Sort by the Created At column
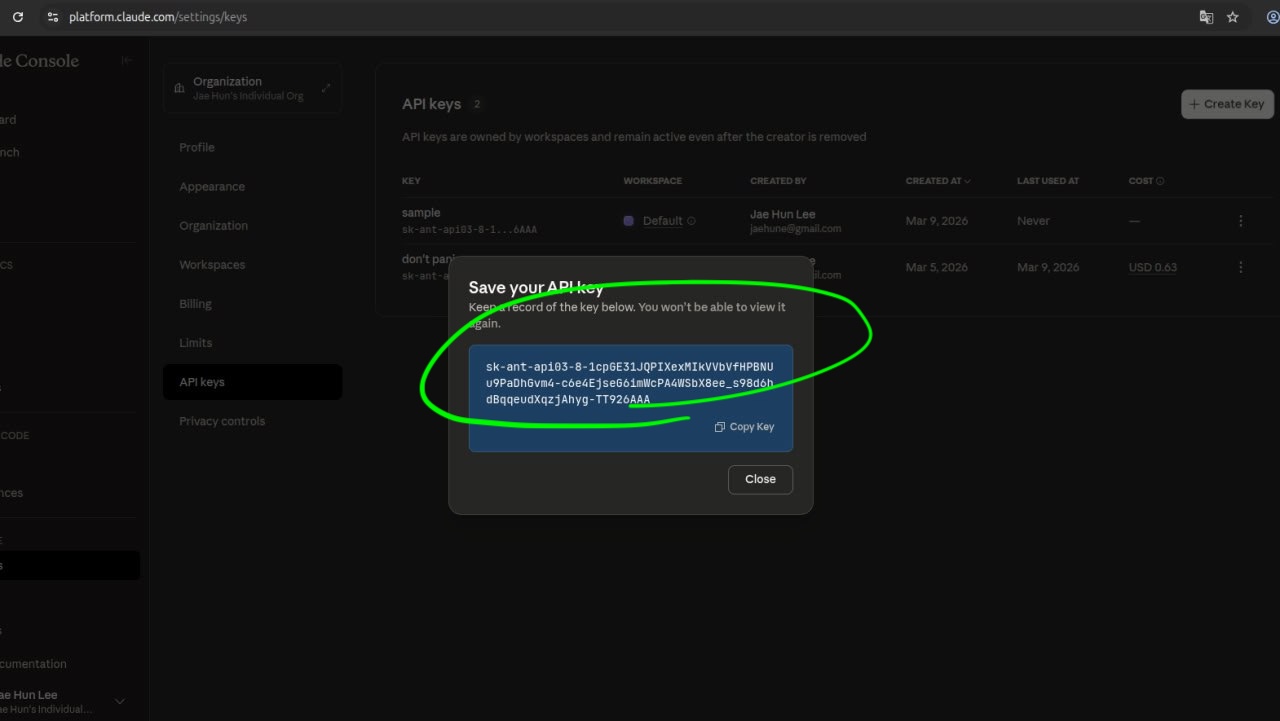1280x721 pixels. pos(937,181)
